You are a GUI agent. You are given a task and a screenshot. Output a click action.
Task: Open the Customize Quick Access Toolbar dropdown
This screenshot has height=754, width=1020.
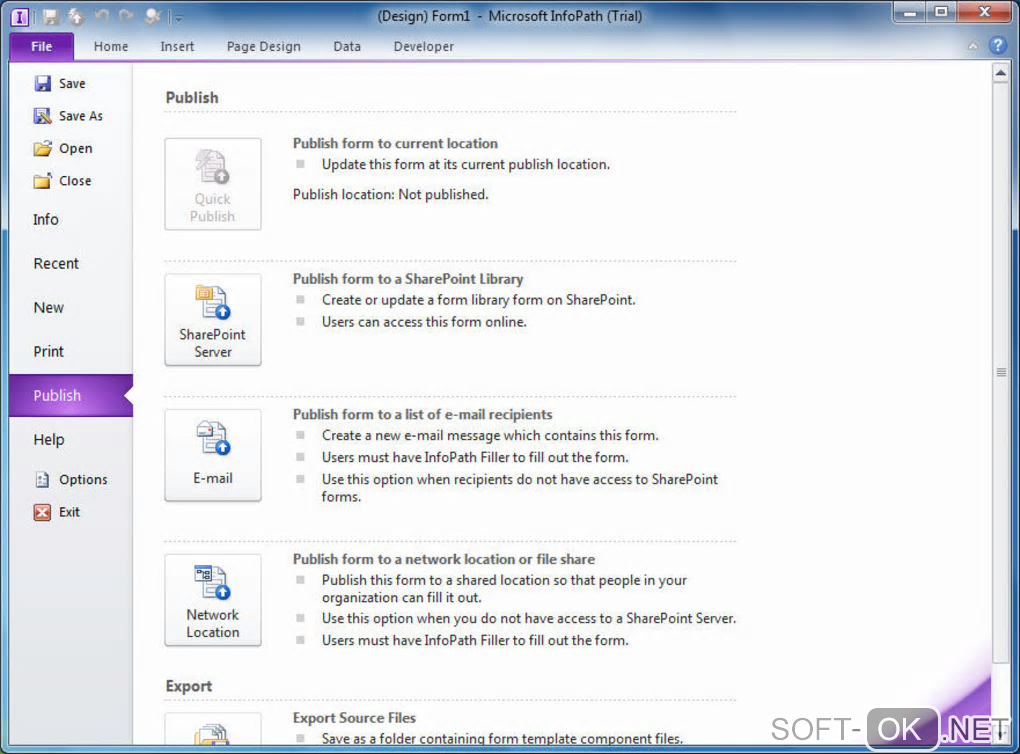178,18
